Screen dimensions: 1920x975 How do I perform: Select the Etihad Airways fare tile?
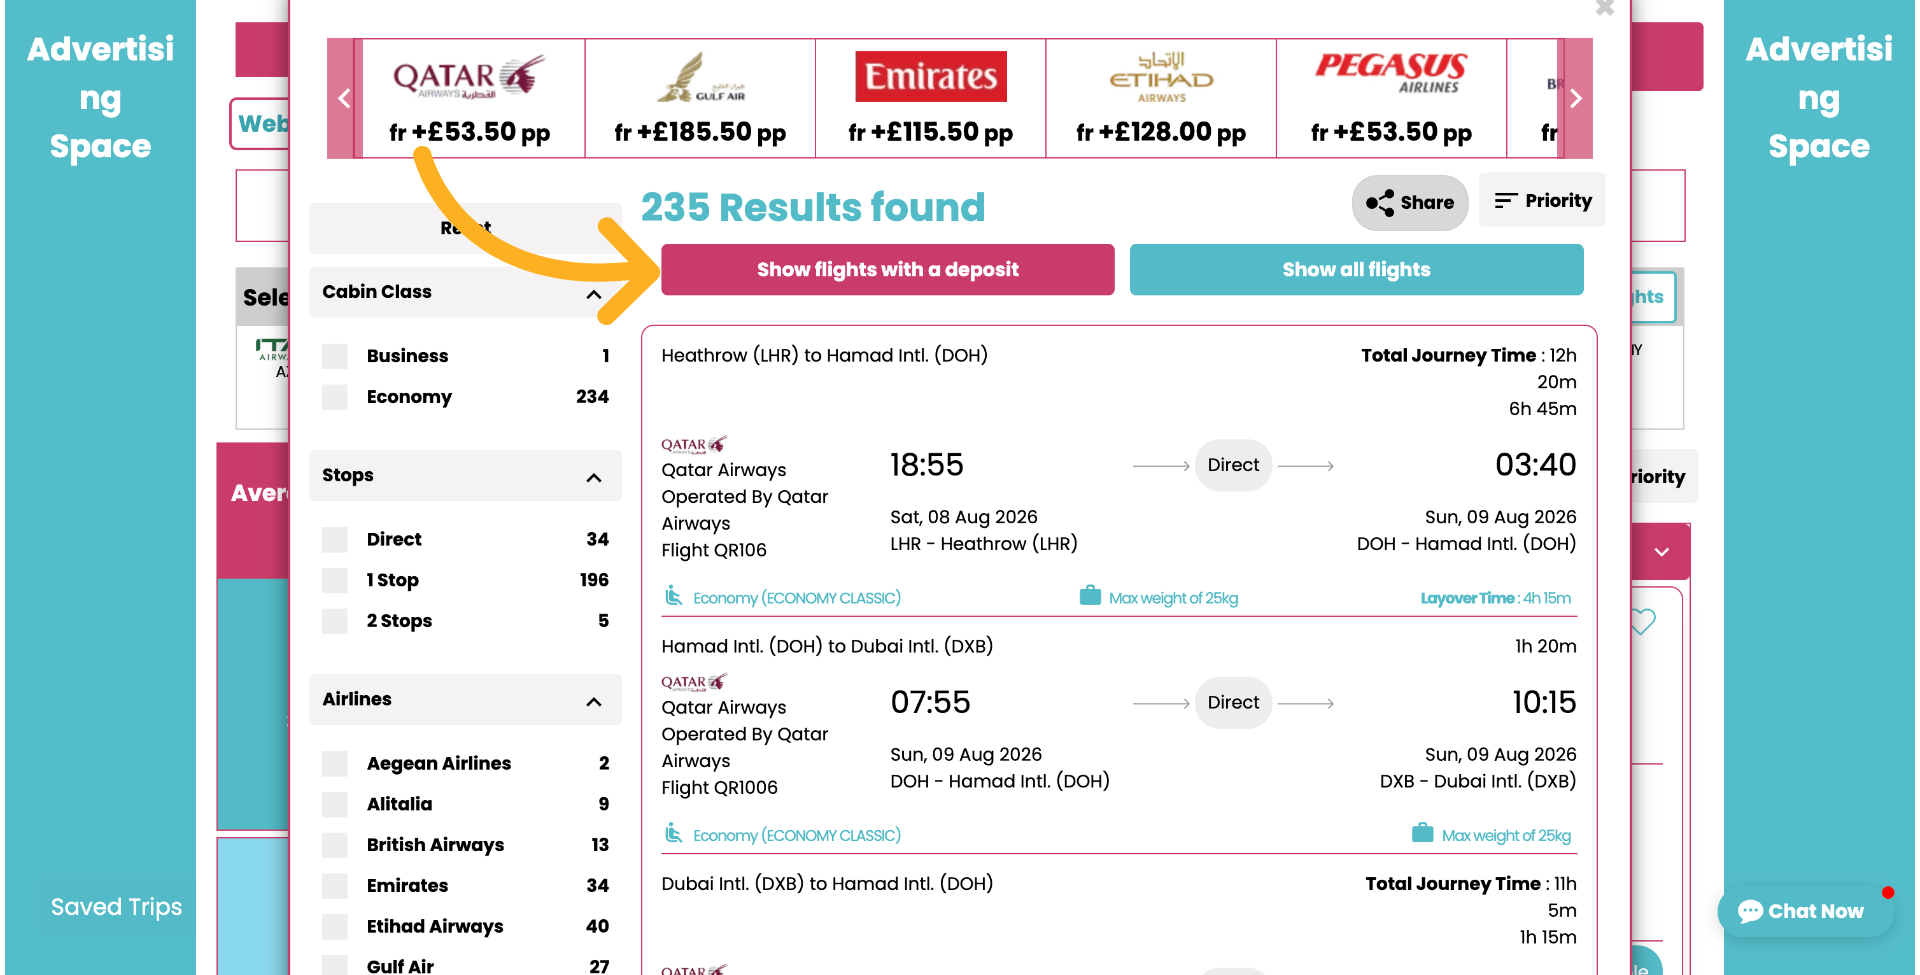1160,97
